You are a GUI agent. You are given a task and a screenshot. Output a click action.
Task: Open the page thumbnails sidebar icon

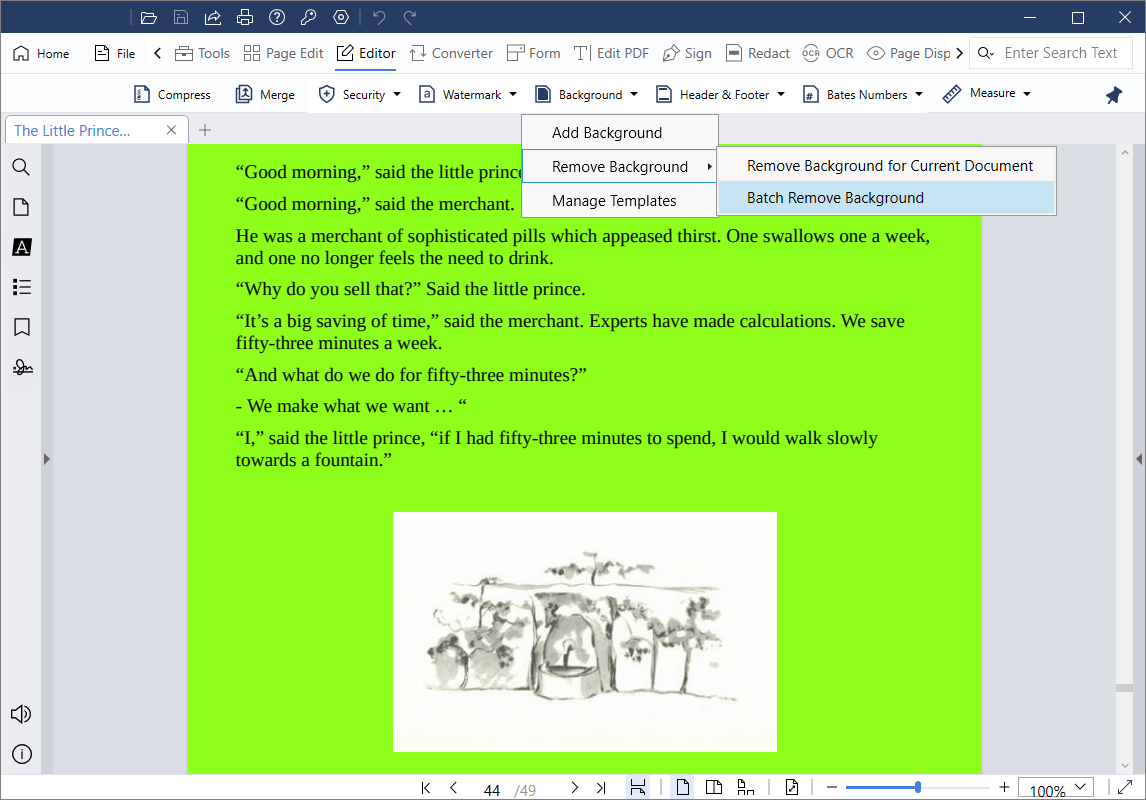(21, 207)
